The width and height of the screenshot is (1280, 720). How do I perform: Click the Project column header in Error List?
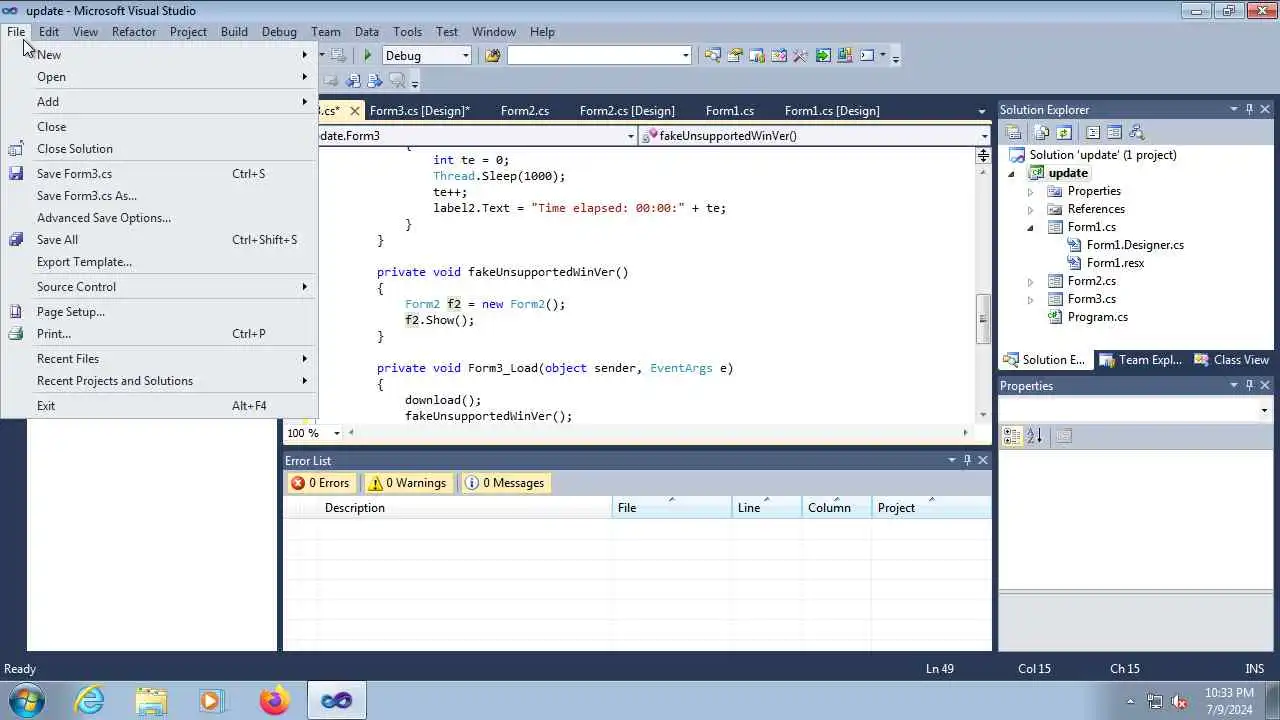[x=931, y=508]
